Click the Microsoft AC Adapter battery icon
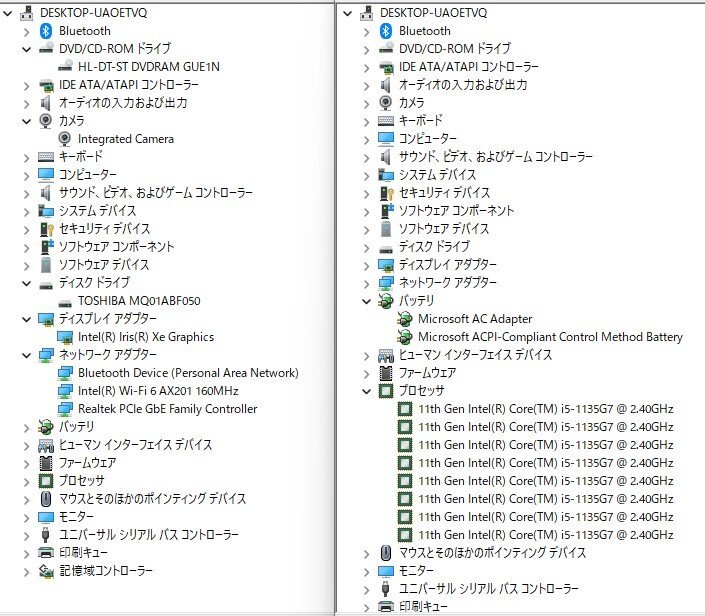 (x=405, y=319)
